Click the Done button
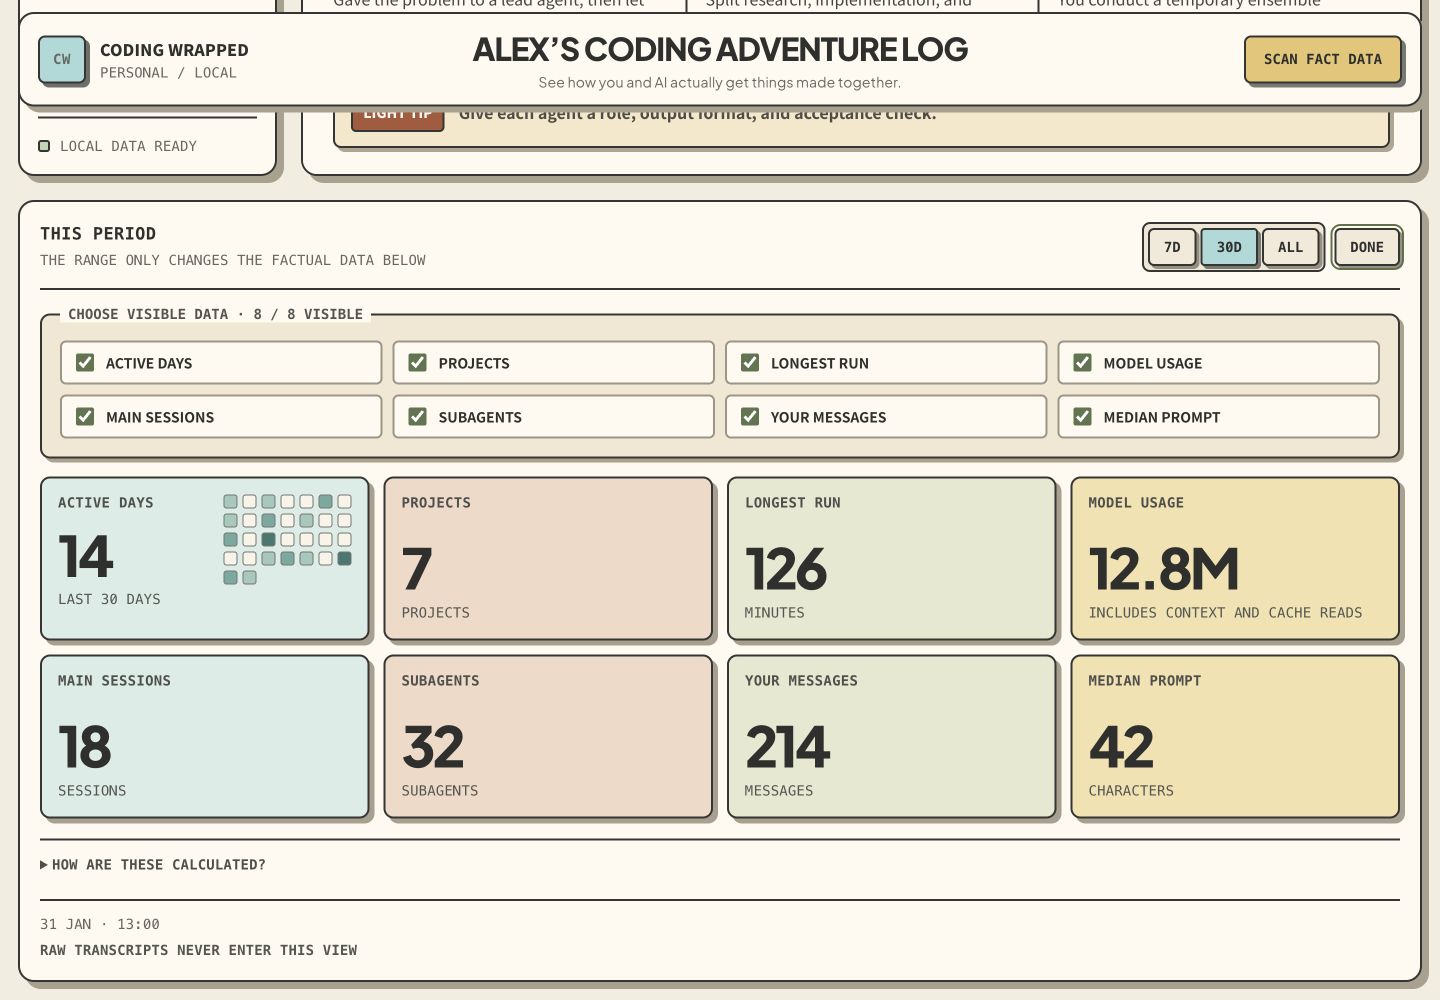This screenshot has width=1440, height=1000. pos(1367,247)
